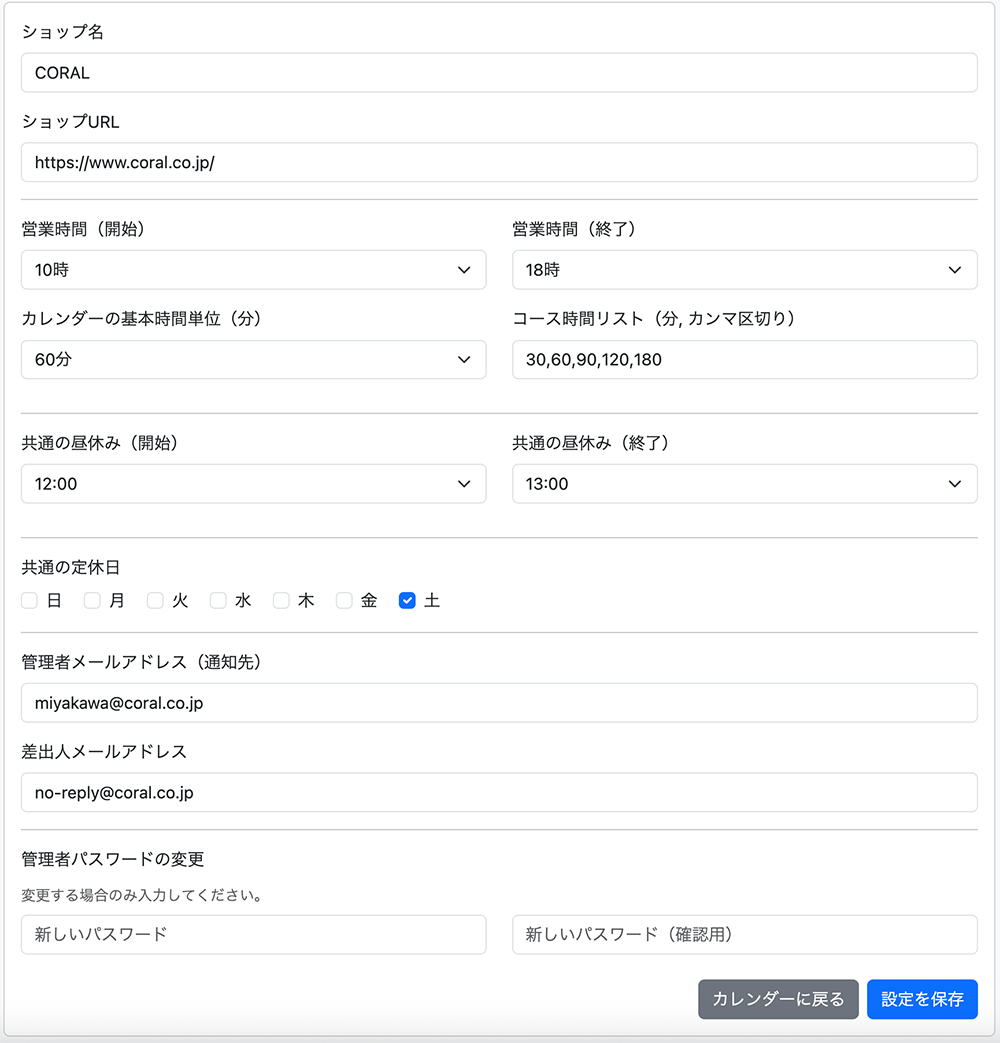Click the 設定を保存 button

(921, 999)
